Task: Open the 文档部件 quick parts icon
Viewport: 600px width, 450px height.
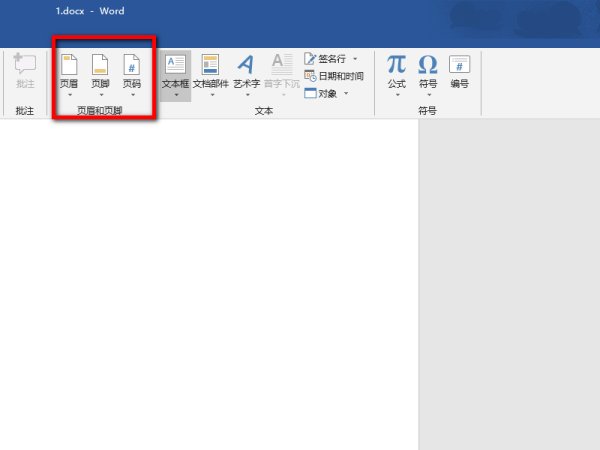Action: point(210,64)
